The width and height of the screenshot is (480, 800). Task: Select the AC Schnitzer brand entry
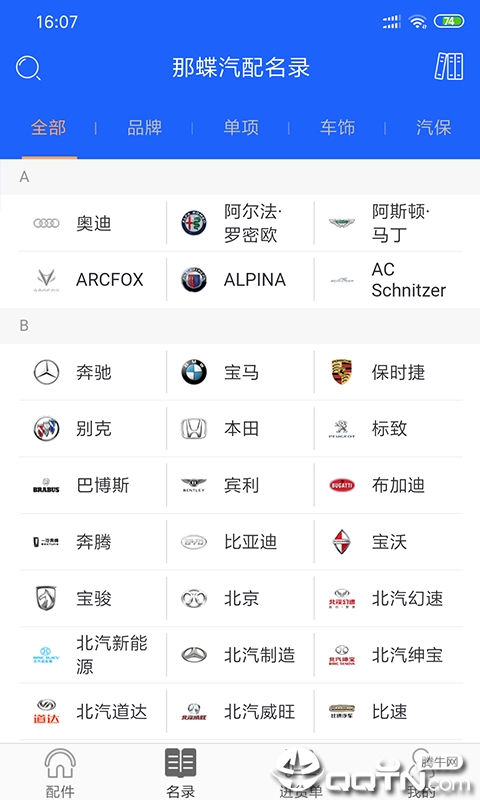389,280
